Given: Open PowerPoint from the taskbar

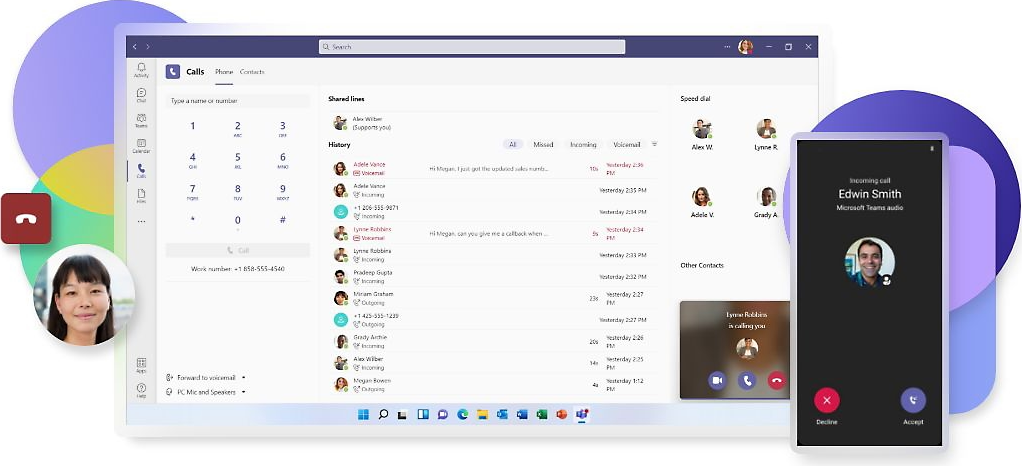Looking at the screenshot, I should 562,414.
